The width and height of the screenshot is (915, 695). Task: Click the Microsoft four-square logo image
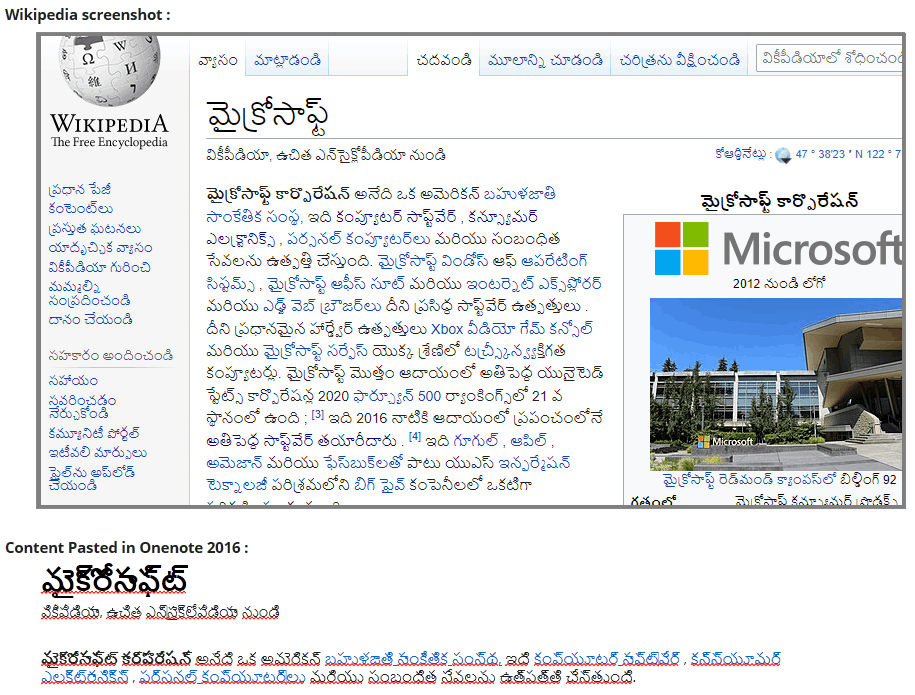[681, 248]
